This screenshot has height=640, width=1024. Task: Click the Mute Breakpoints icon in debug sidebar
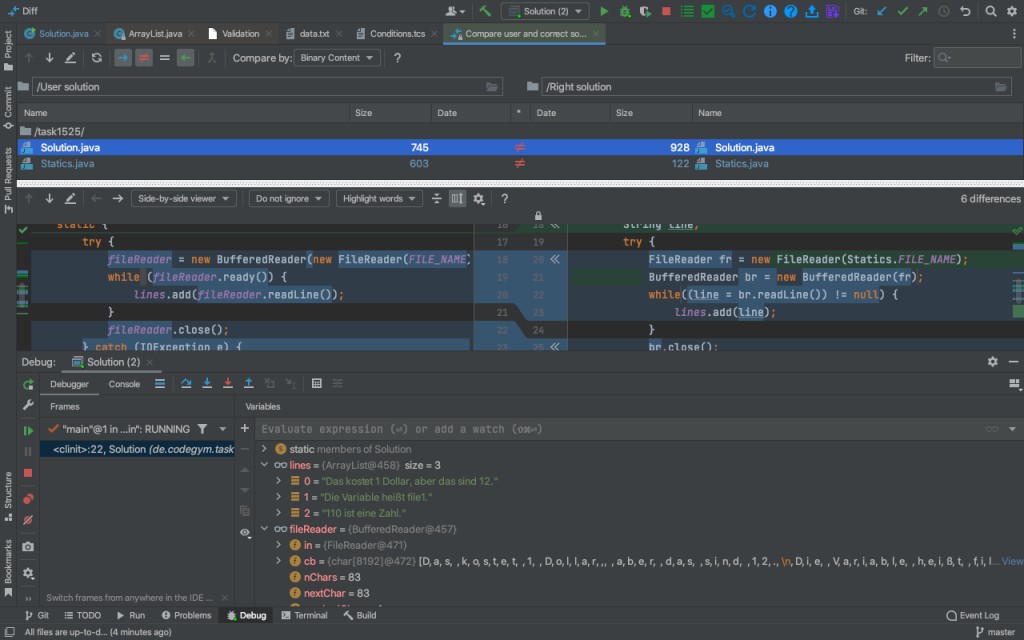[x=28, y=520]
